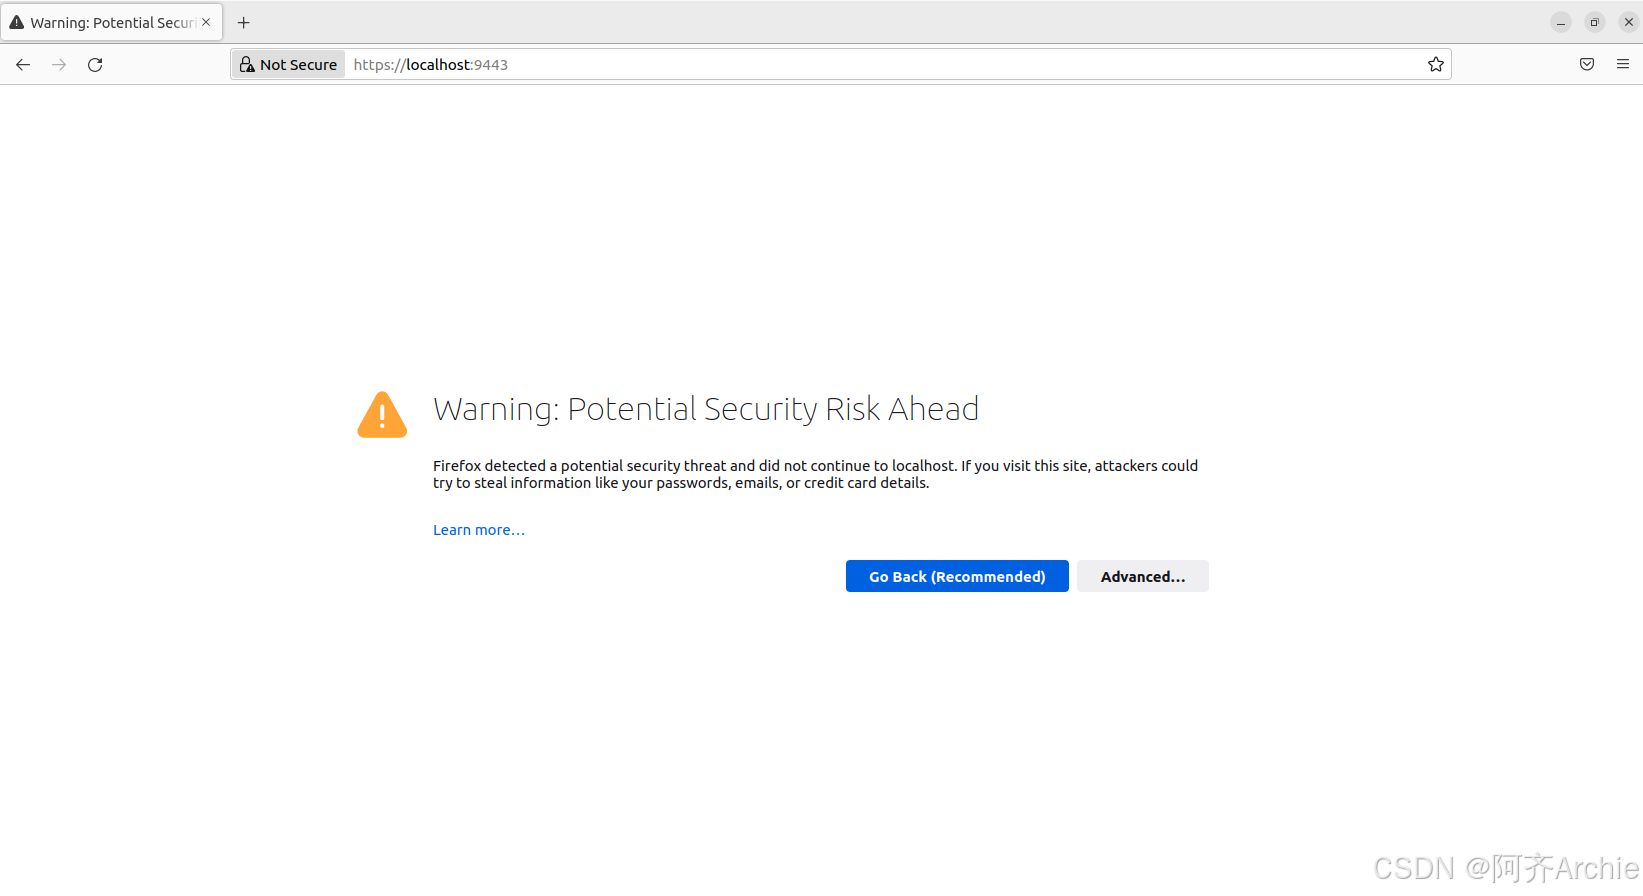Reload the current page

pos(95,65)
